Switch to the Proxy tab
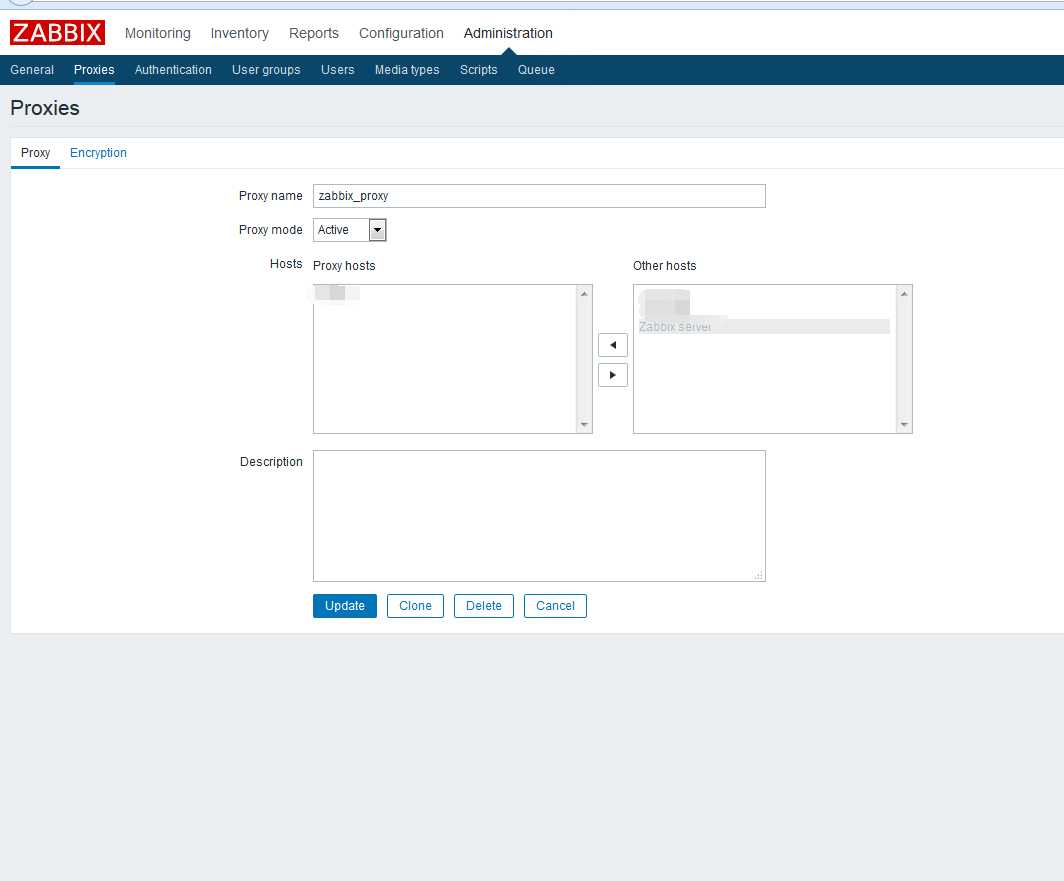1064x881 pixels. pyautogui.click(x=35, y=153)
